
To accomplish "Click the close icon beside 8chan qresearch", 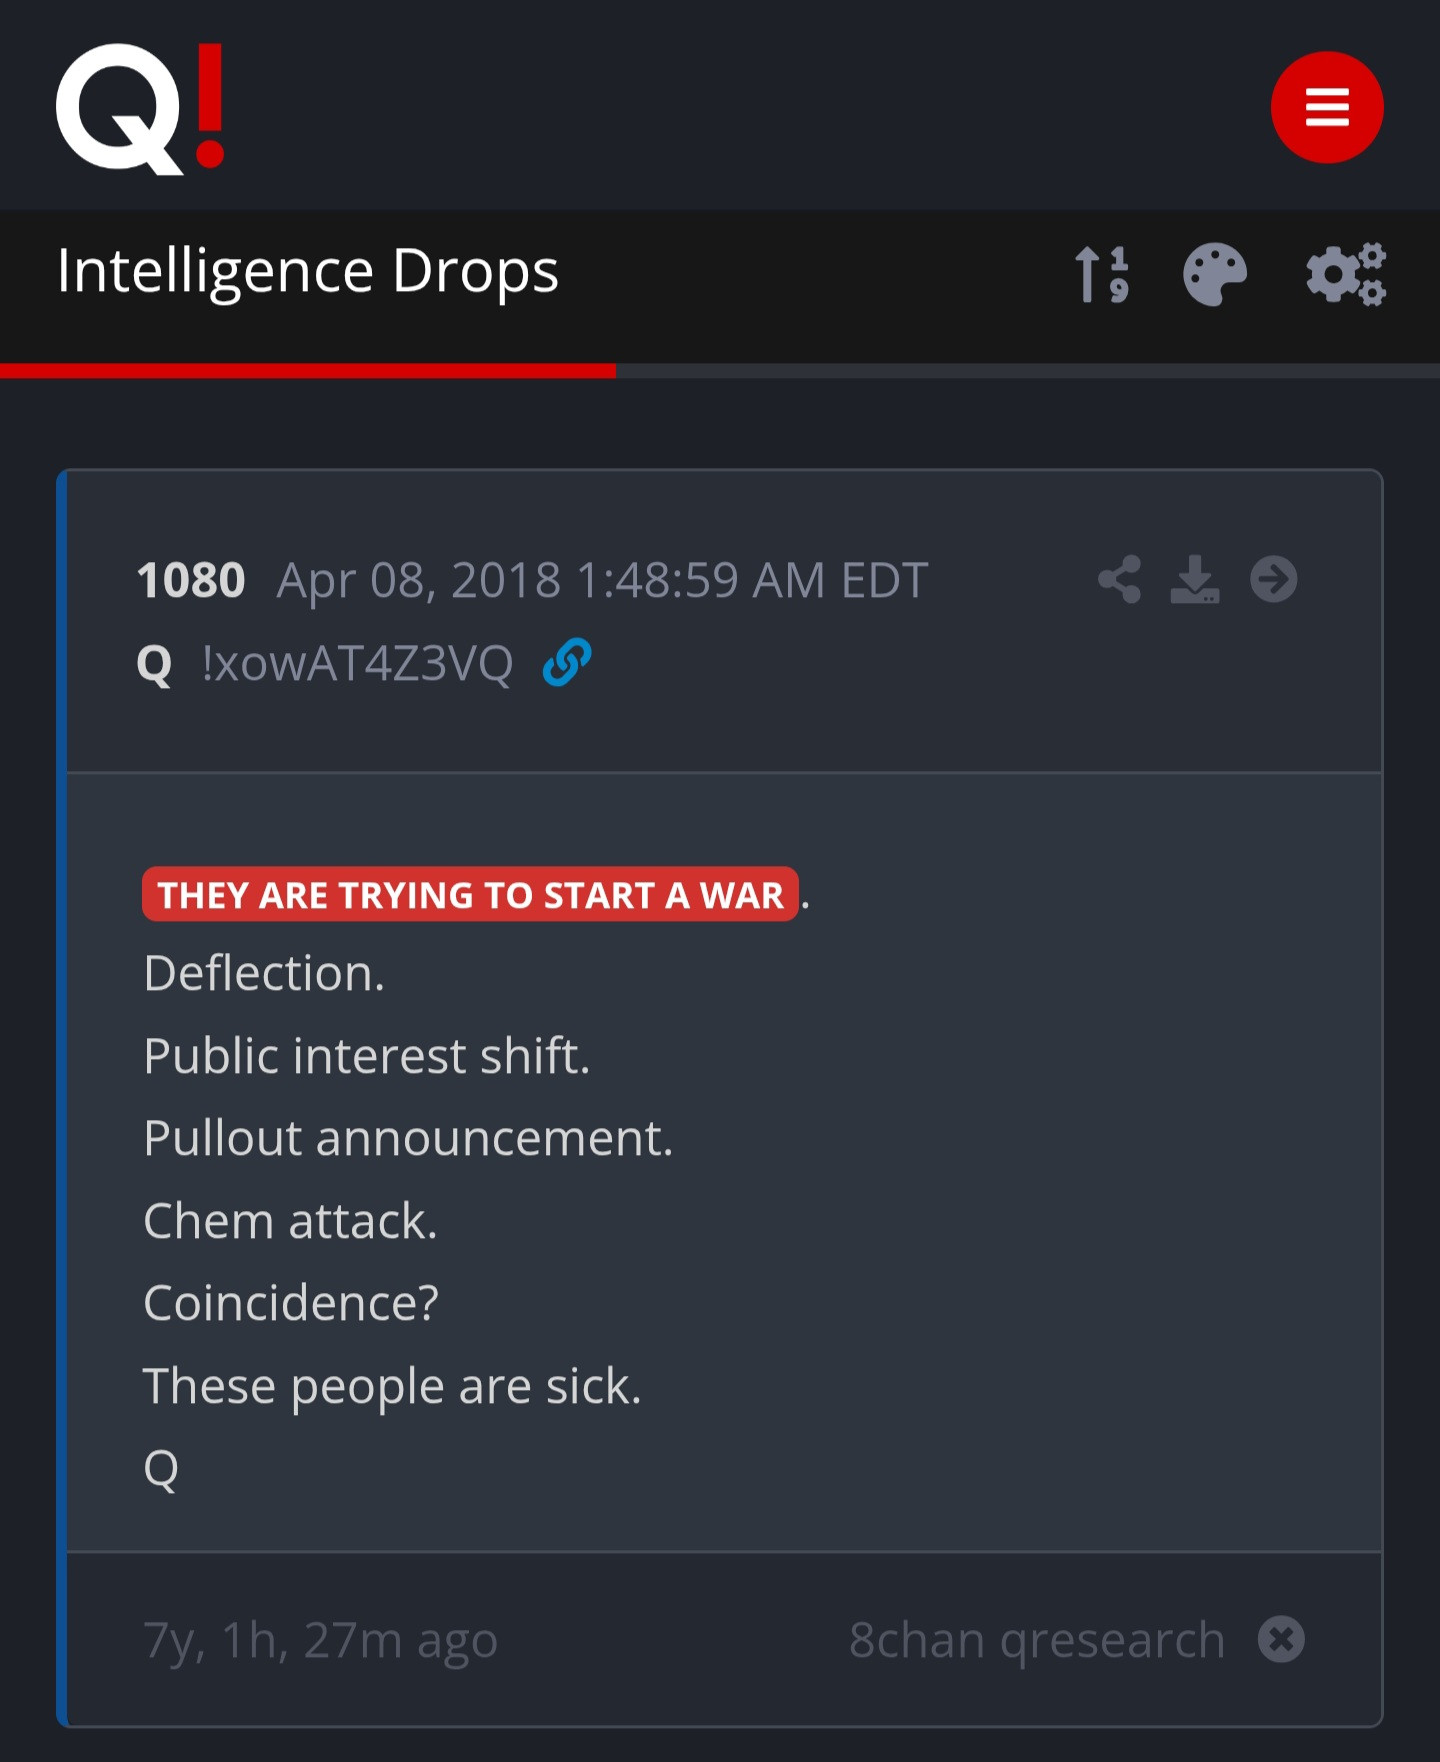I will click(x=1281, y=1640).
